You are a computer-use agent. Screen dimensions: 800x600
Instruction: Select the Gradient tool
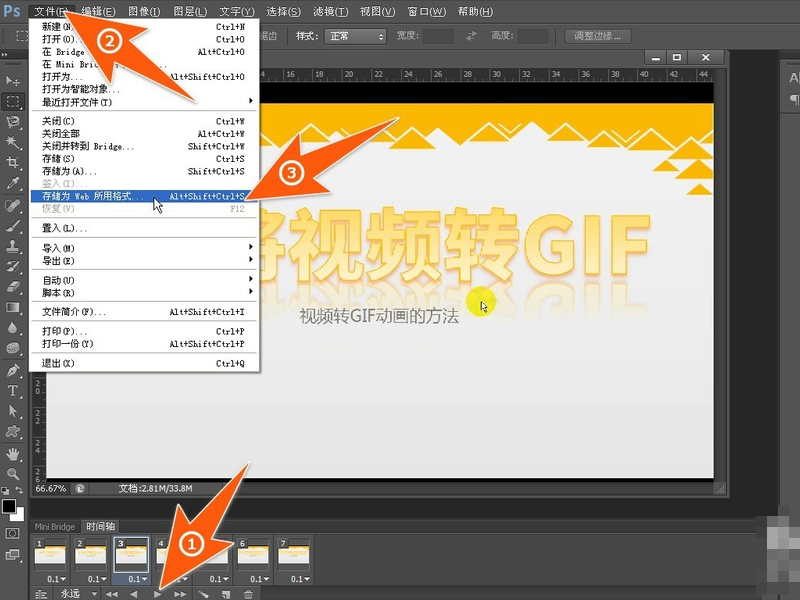(13, 307)
